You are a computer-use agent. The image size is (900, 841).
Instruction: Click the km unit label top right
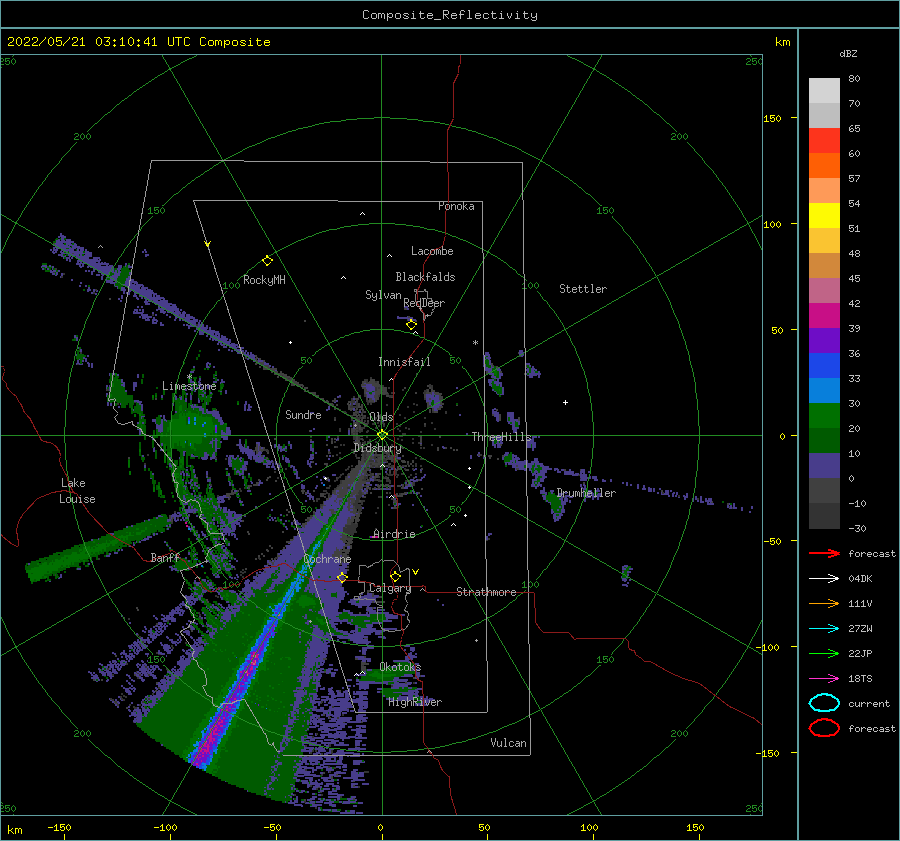point(782,42)
